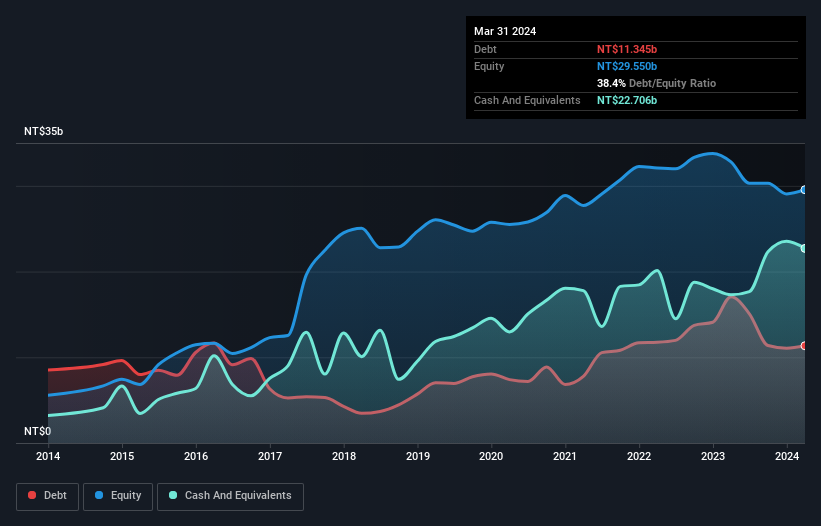Click the NT$11.345b debt value
The width and height of the screenshot is (821, 526).
(x=627, y=49)
